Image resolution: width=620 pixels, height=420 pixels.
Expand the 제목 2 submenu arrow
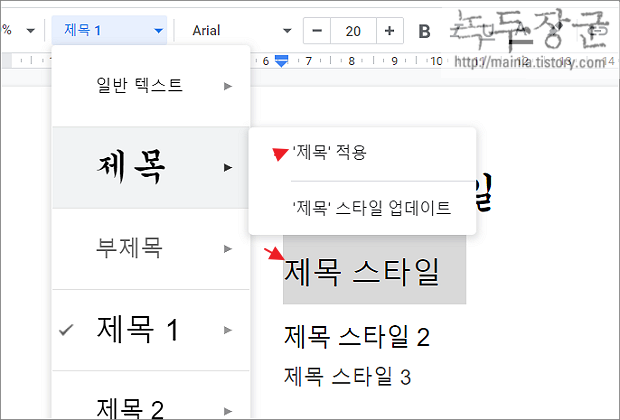click(x=227, y=411)
